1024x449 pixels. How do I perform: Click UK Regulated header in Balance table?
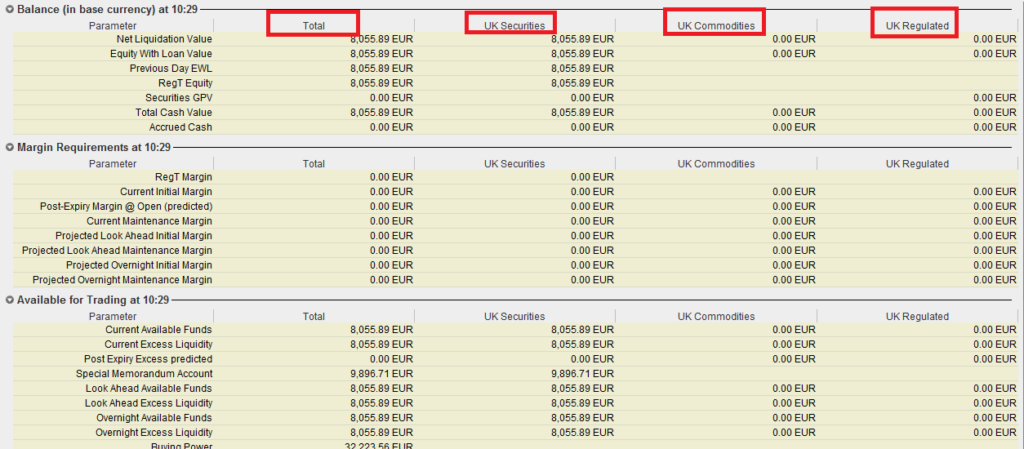[x=917, y=26]
